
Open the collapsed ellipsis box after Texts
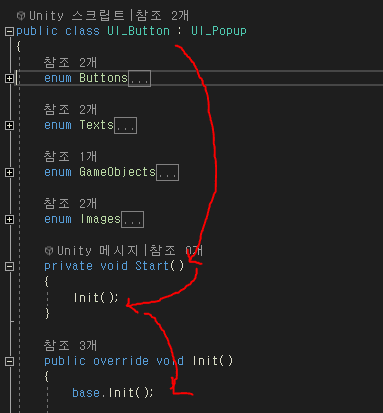click(125, 126)
